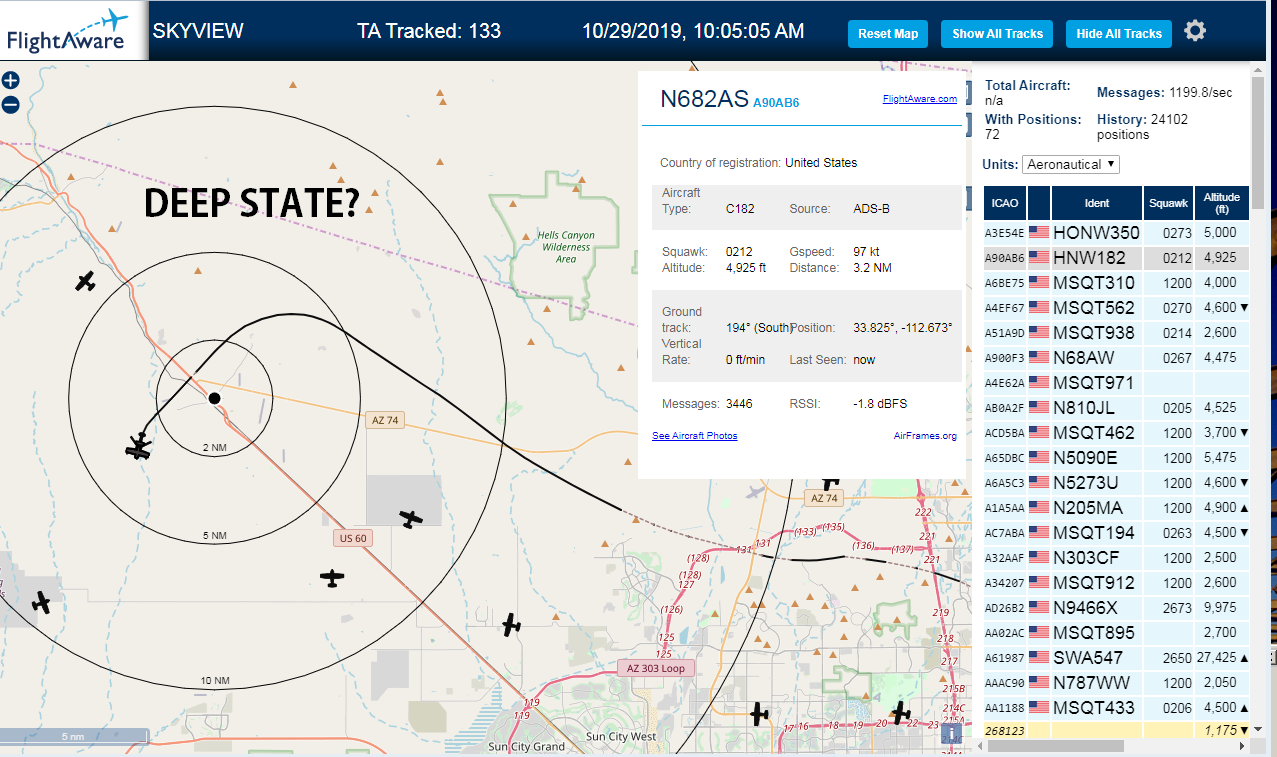The image size is (1277, 757).
Task: Click the US flag in SWA547 row
Action: click(1039, 658)
